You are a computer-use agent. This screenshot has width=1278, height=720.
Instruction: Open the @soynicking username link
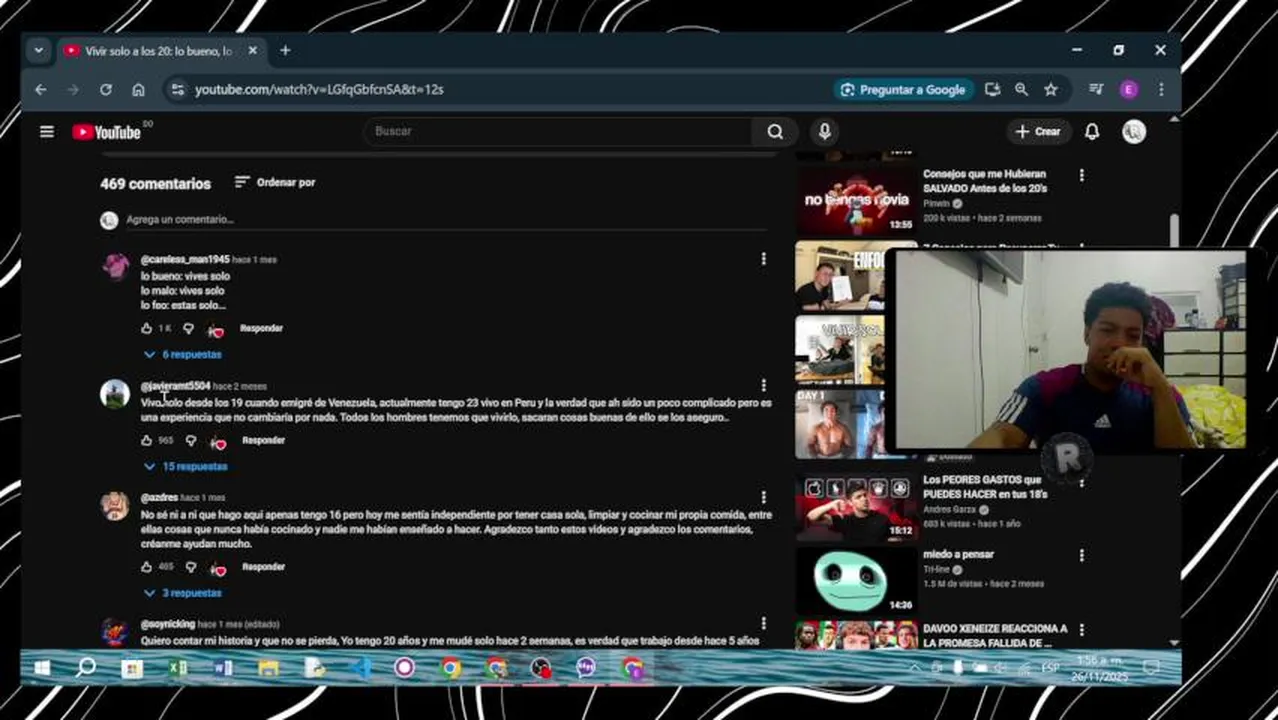(x=168, y=623)
